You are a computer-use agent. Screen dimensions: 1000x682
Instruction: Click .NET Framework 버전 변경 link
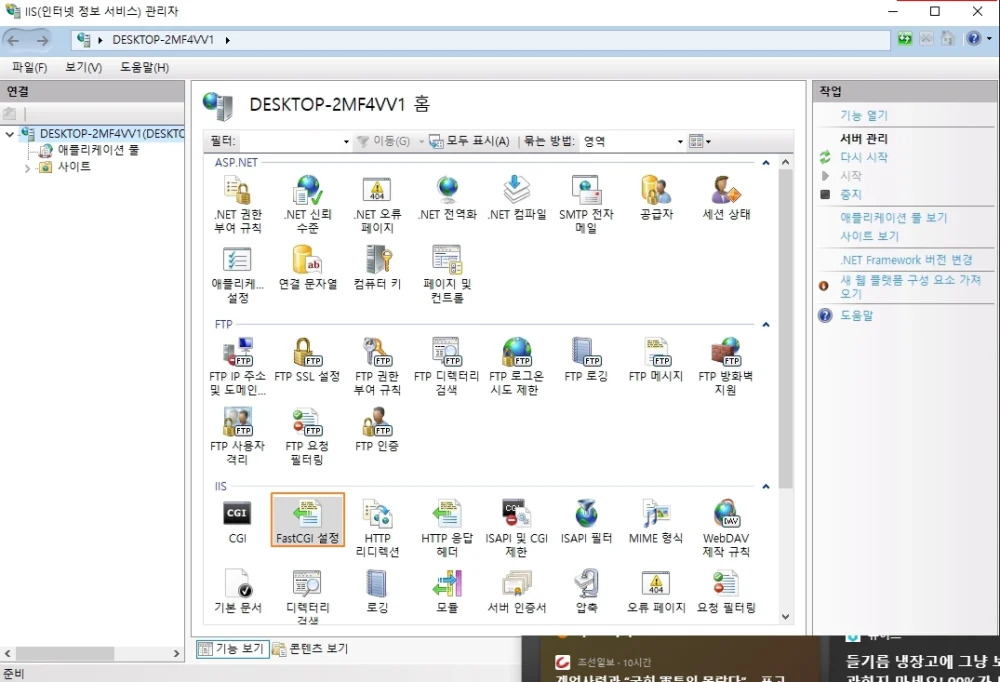[x=906, y=260]
